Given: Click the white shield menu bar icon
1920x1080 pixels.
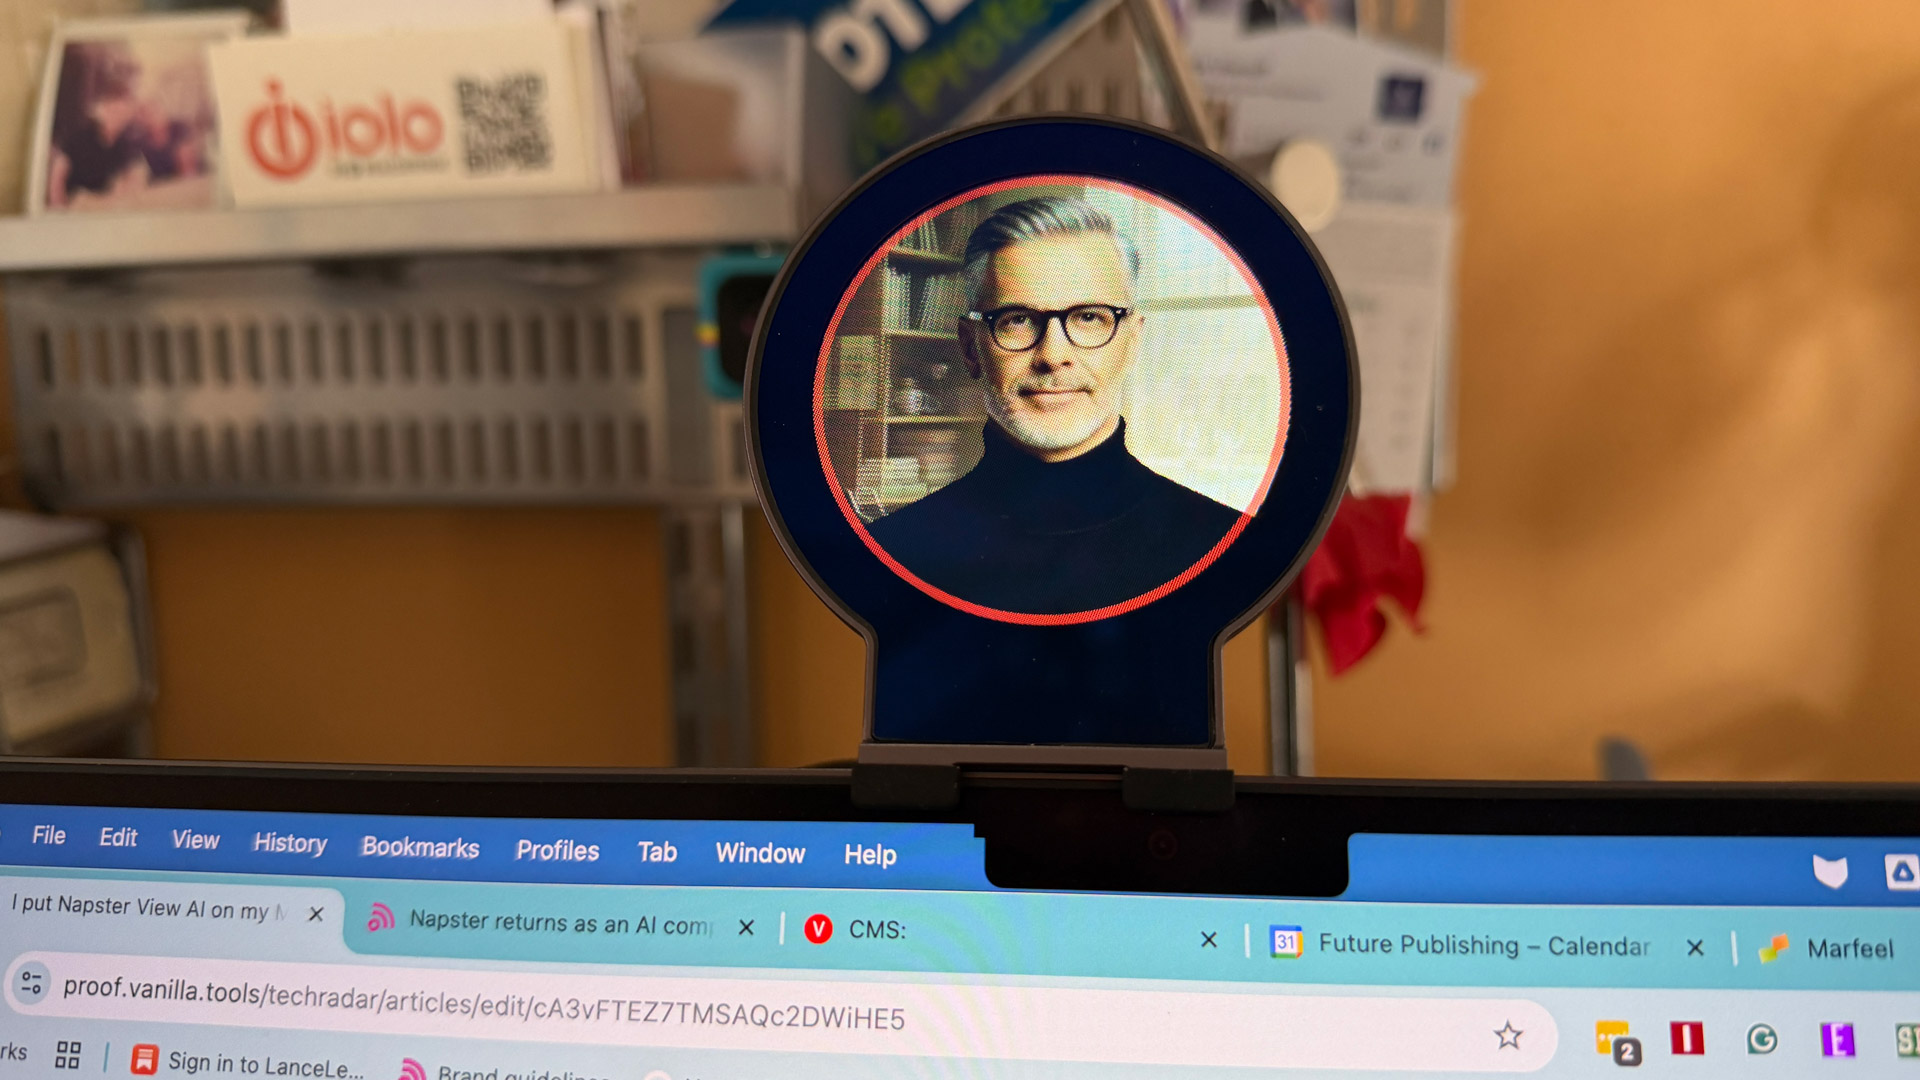Looking at the screenshot, I should point(1830,872).
